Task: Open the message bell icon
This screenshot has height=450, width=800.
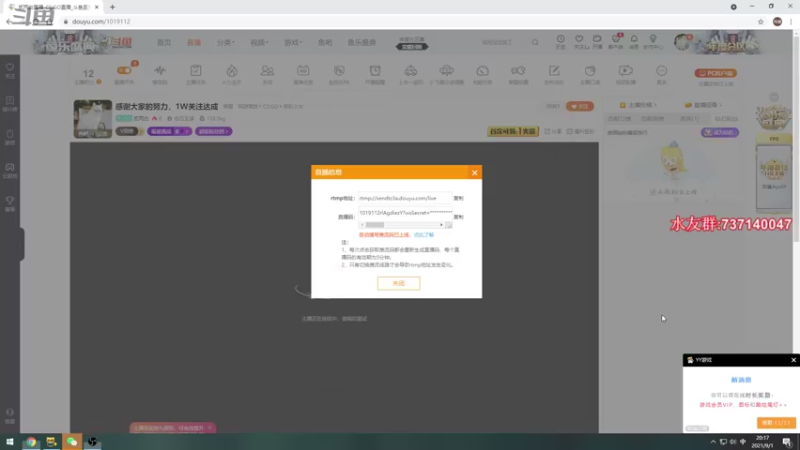Action: pyautogui.click(x=634, y=42)
